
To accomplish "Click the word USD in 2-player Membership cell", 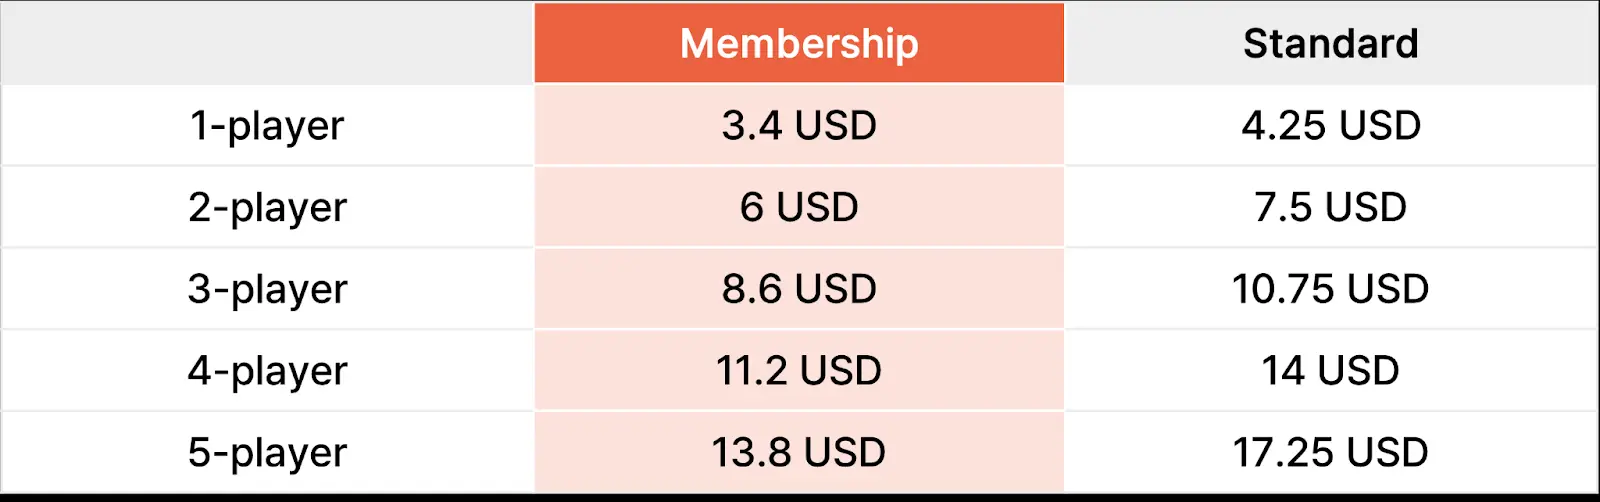I will click(818, 208).
